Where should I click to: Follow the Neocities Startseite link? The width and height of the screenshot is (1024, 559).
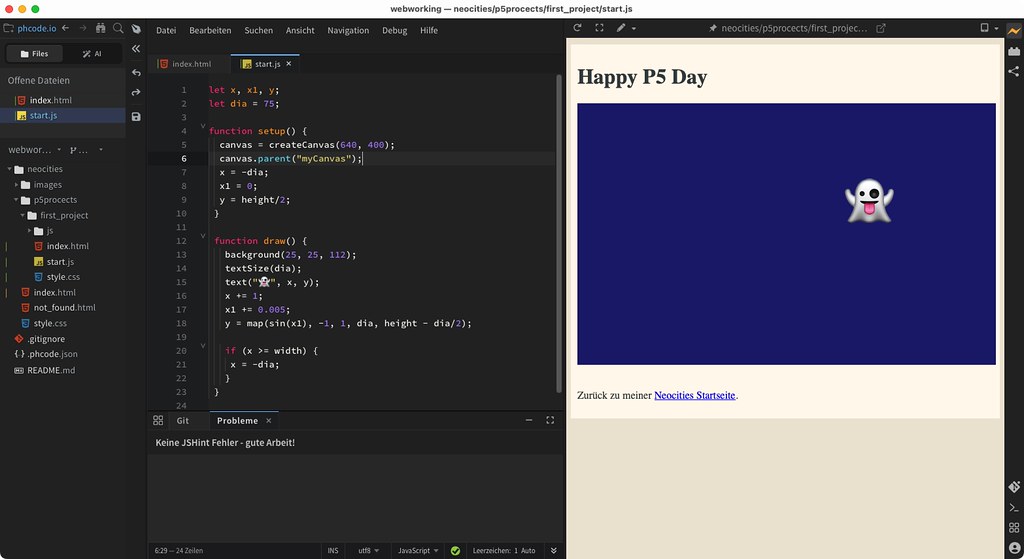click(695, 395)
